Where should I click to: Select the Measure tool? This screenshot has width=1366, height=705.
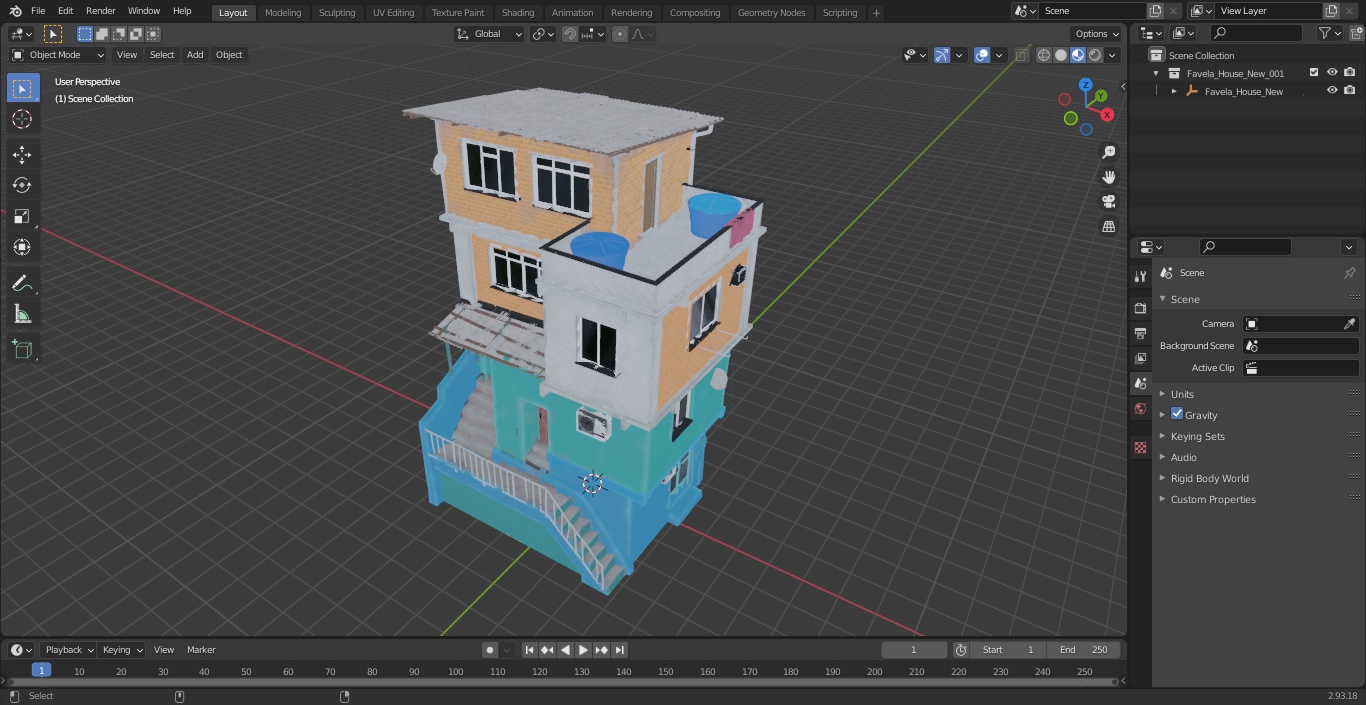22,314
